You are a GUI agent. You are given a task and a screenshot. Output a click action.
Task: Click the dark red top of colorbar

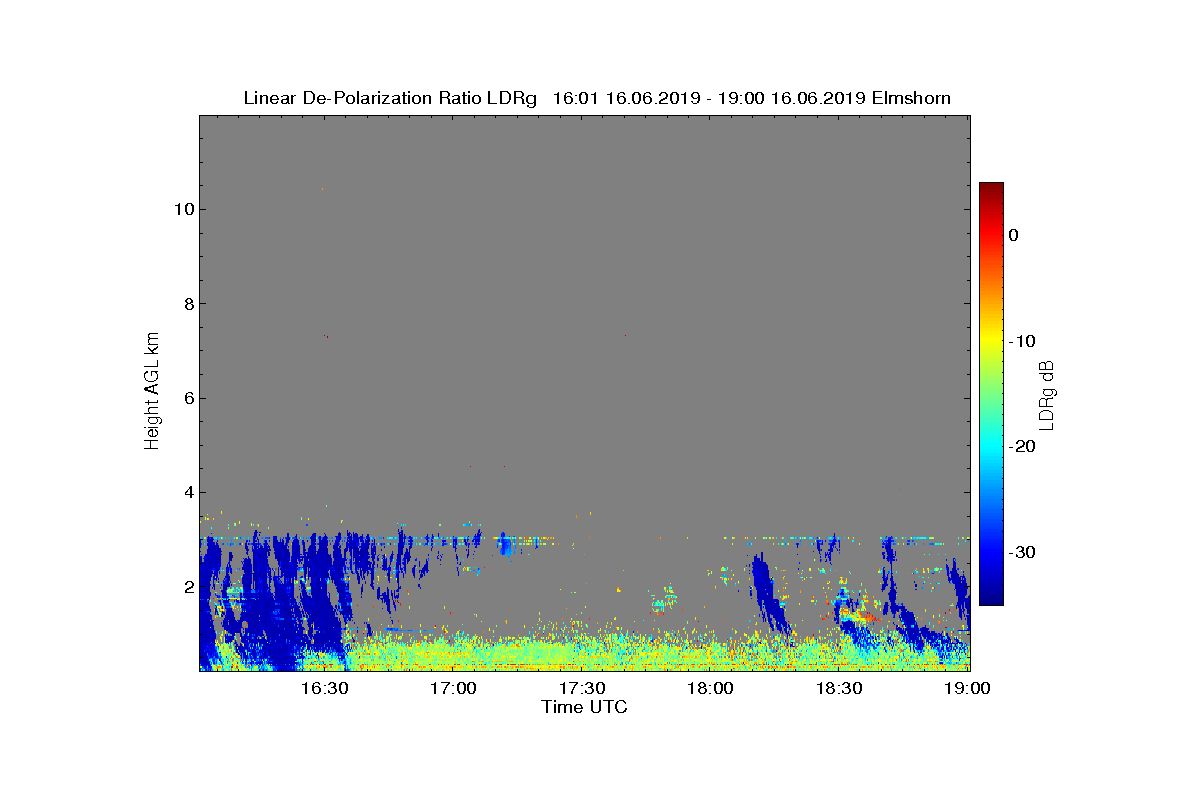(x=991, y=190)
